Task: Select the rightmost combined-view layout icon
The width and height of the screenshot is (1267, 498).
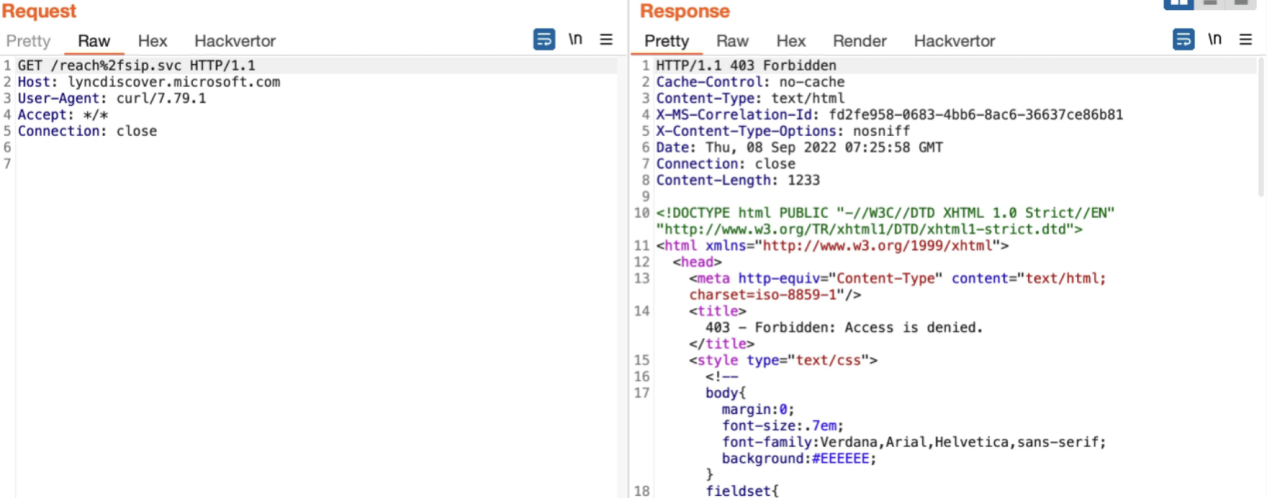Action: pyautogui.click(x=1240, y=4)
